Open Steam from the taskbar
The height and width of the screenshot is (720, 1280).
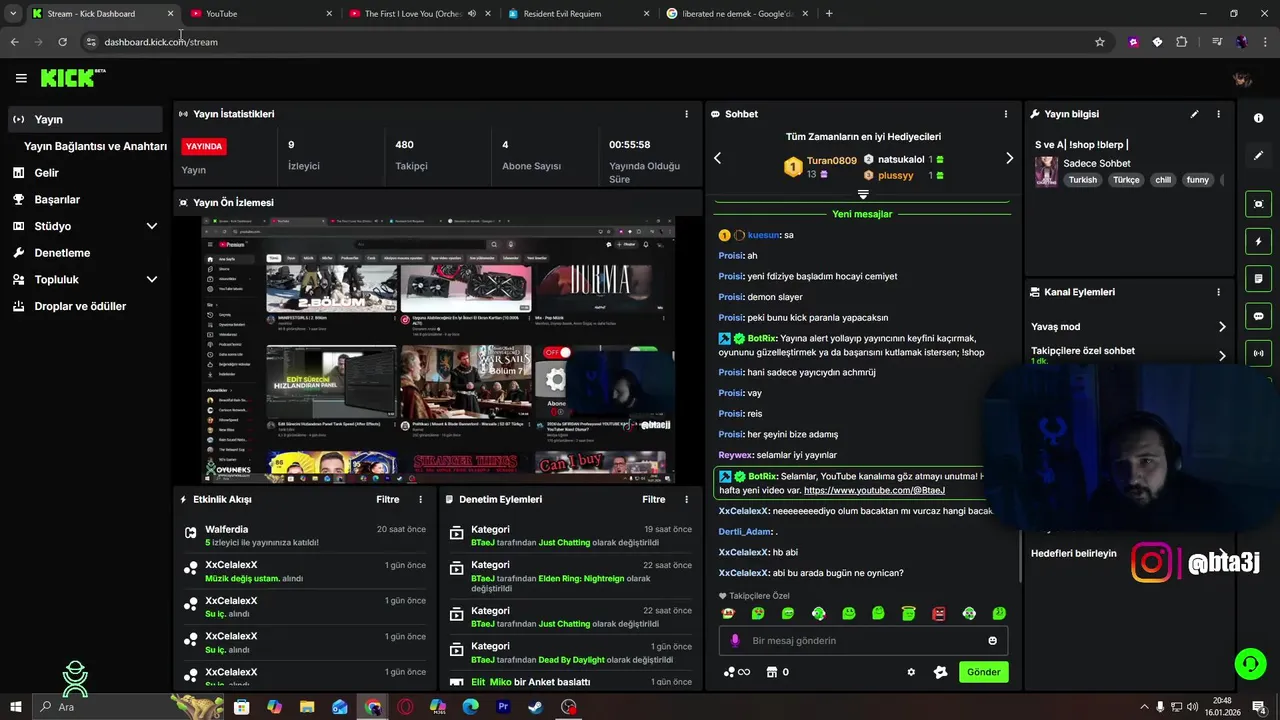536,707
